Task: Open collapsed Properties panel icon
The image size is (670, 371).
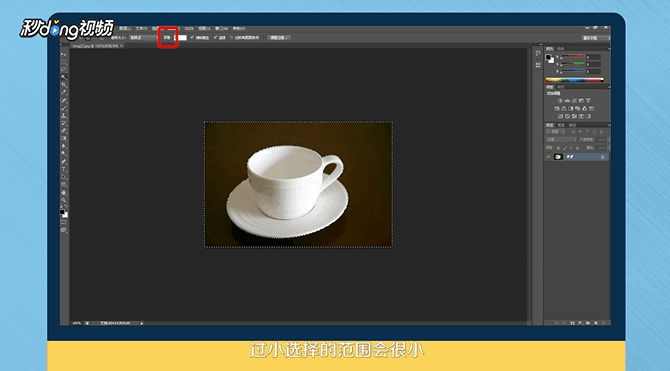Action: coord(538,64)
